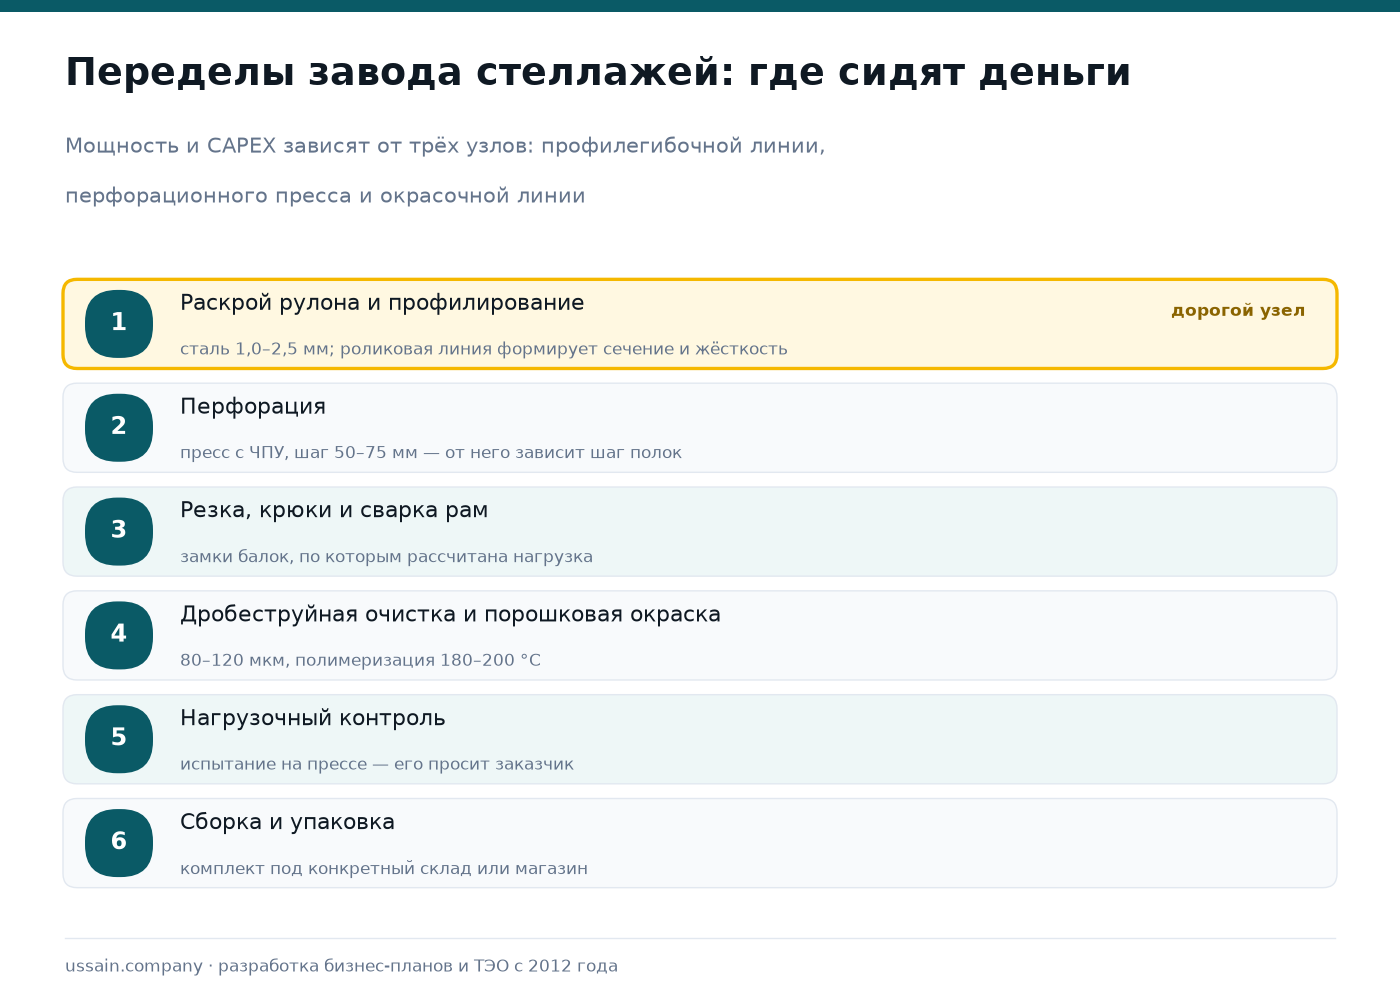Viewport: 1400px width, 1000px height.
Task: Click "Дробеструйная очистка и порошковая окраска" heading
Action: click(x=450, y=615)
